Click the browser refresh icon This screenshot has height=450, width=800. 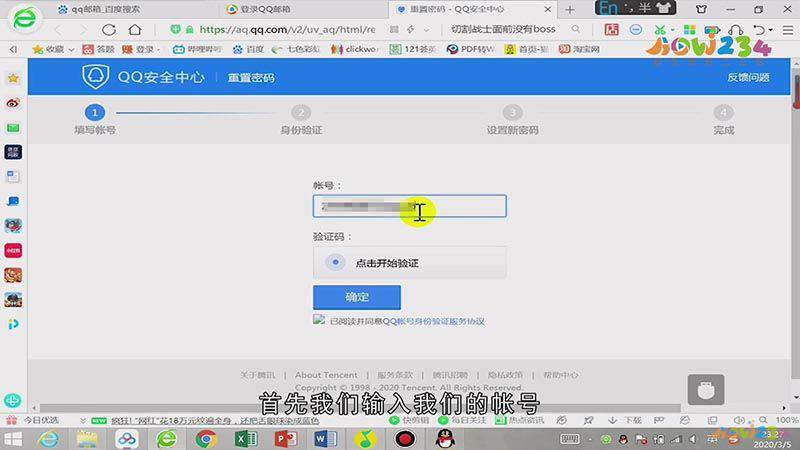109,30
